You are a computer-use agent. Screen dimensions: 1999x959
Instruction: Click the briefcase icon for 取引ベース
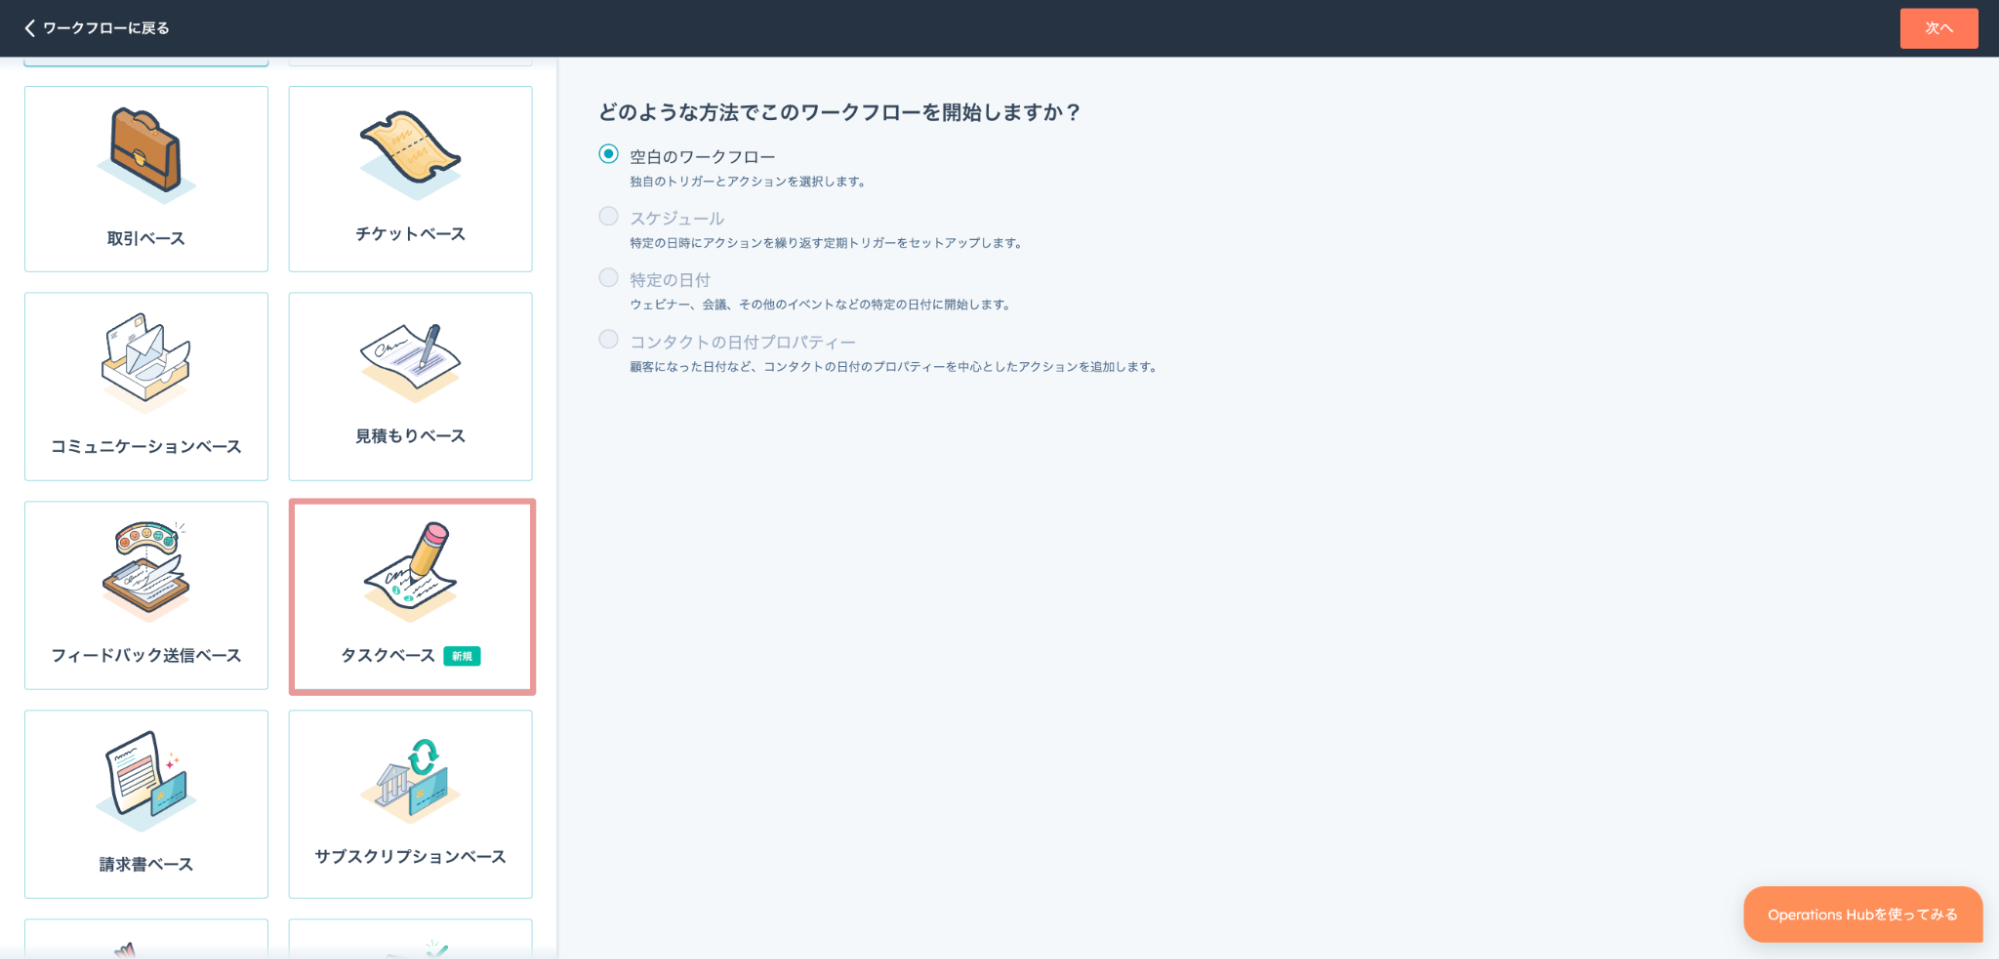(146, 155)
